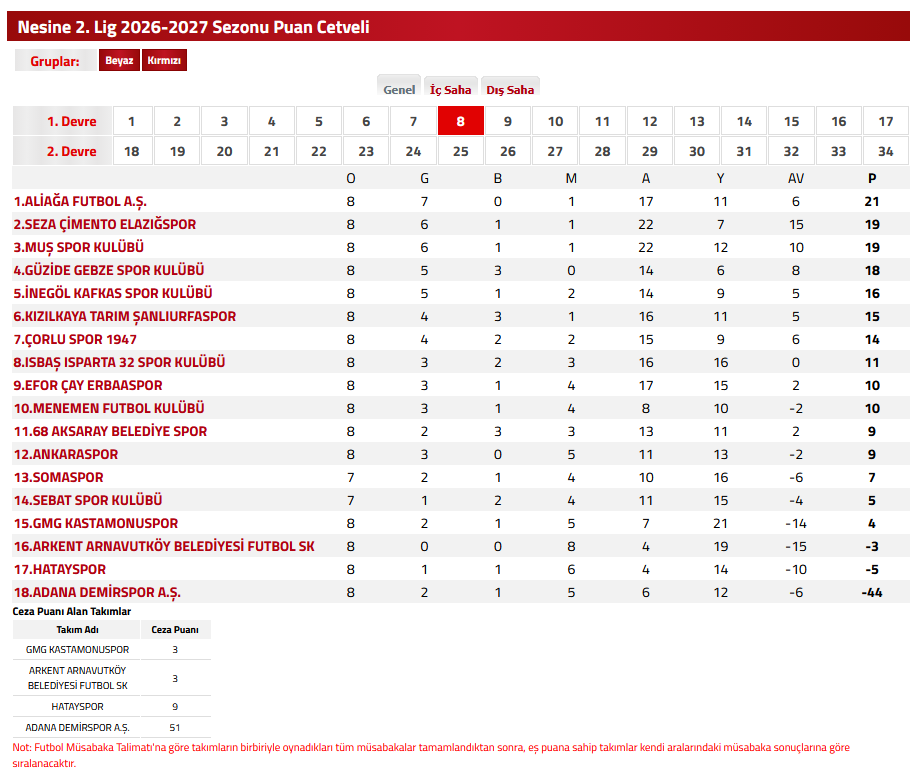Click ADANA DEMİRSPOR's points value -44
The image size is (911, 778).
tap(872, 593)
